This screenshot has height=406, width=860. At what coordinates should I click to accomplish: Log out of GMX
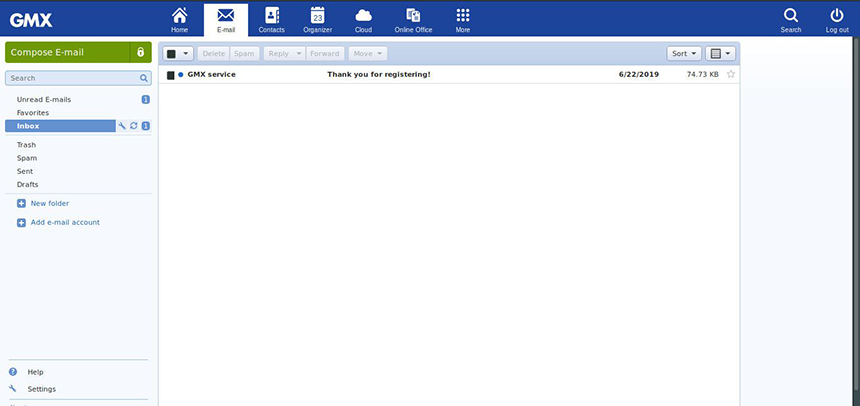click(x=837, y=20)
